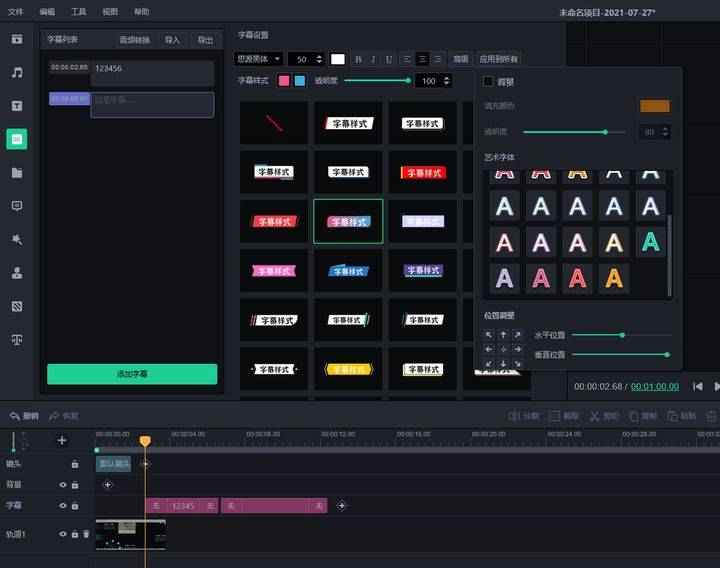720x568 pixels.
Task: Click the folder icon in left sidebar
Action: click(x=17, y=172)
